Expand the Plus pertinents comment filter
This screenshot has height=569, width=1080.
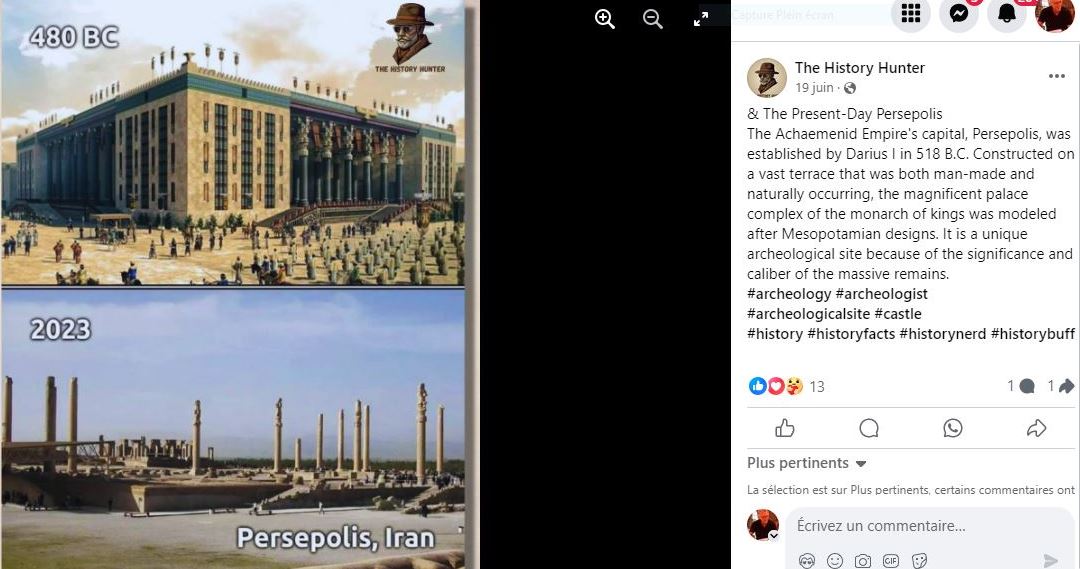click(x=807, y=463)
